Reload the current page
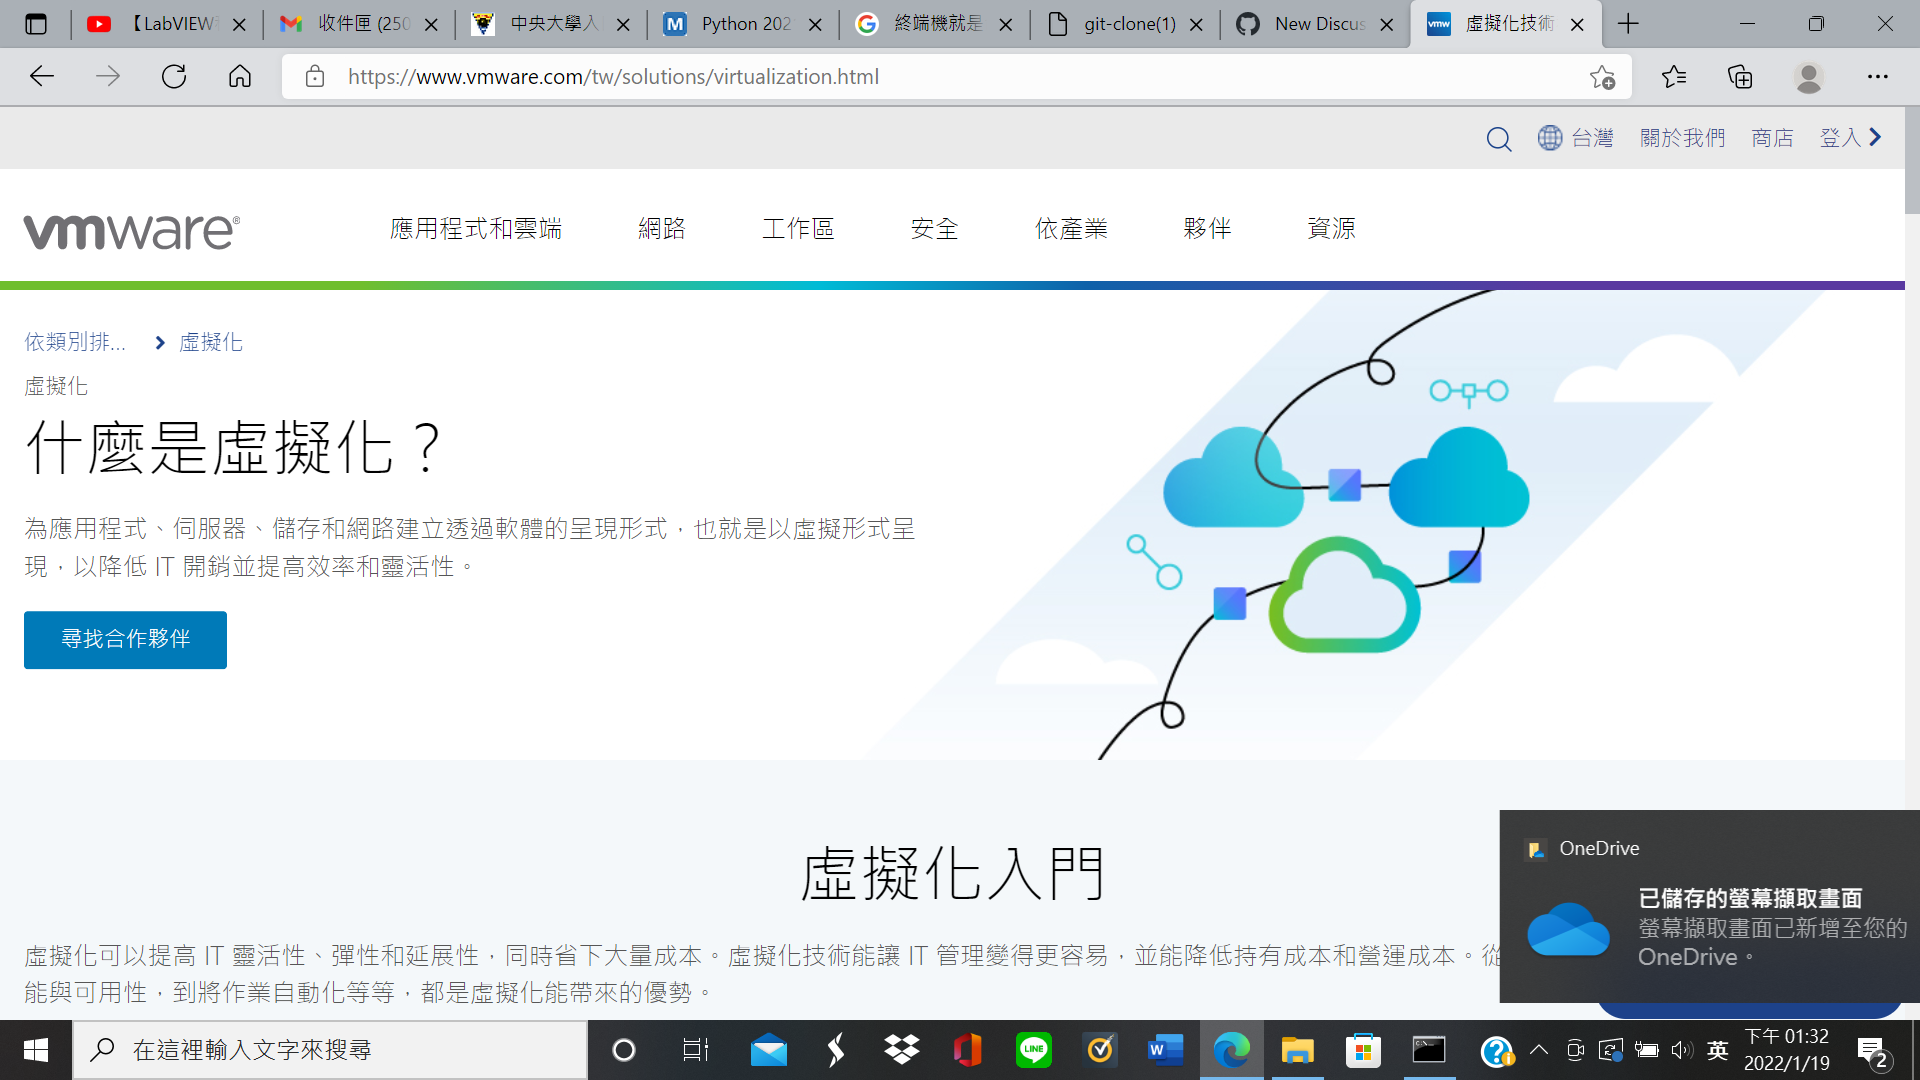This screenshot has width=1920, height=1080. coord(173,76)
